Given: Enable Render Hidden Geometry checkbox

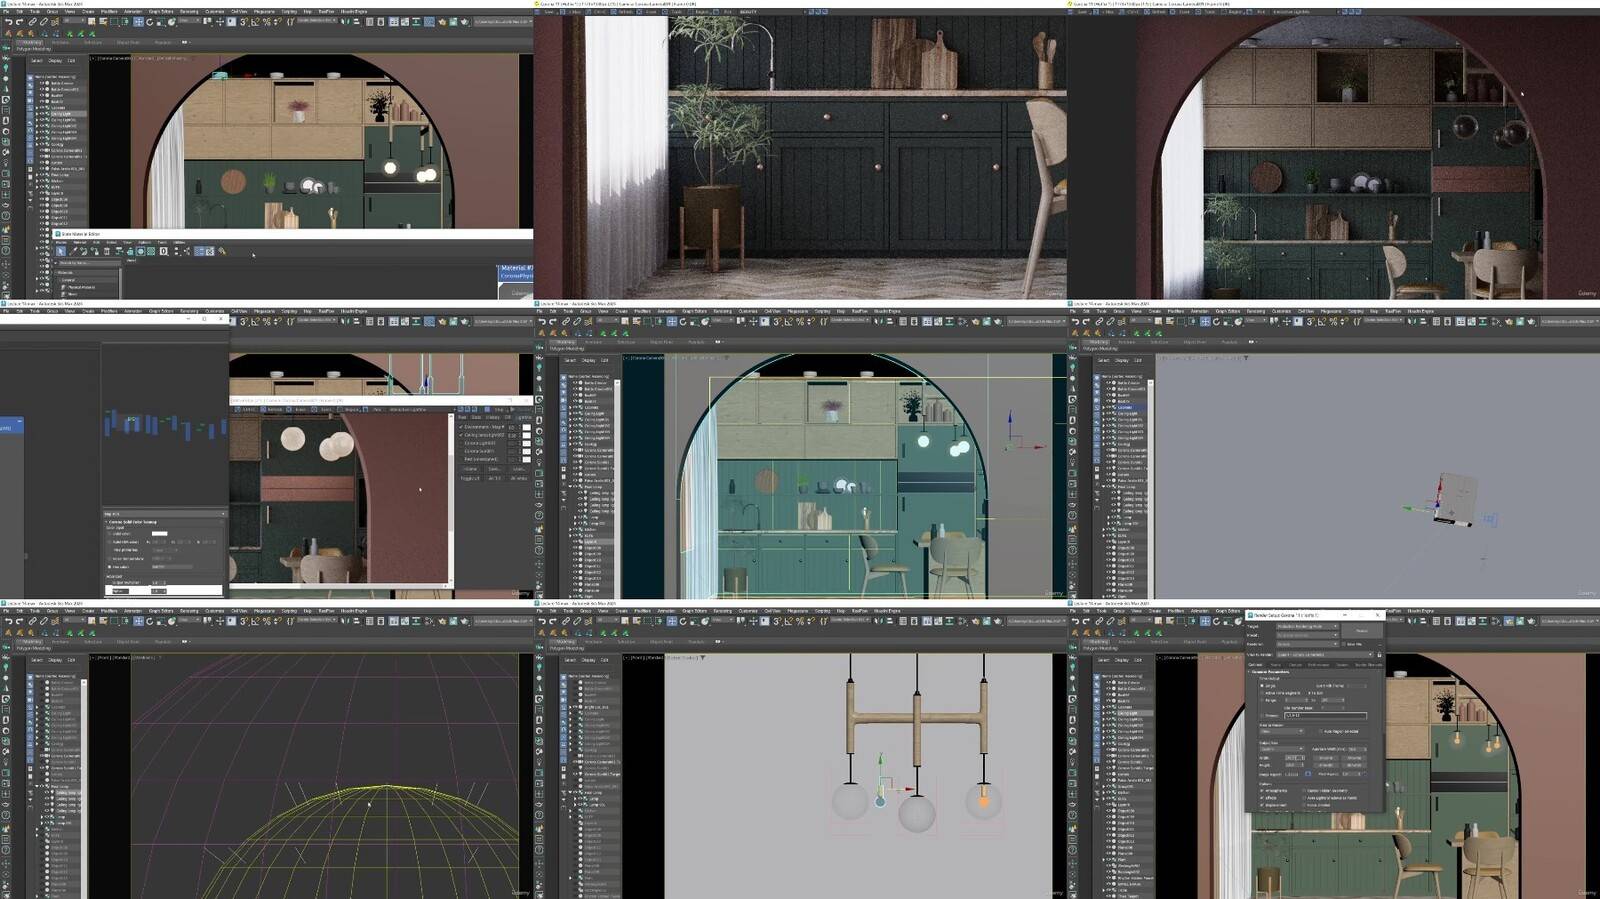Looking at the screenshot, I should pyautogui.click(x=1304, y=790).
